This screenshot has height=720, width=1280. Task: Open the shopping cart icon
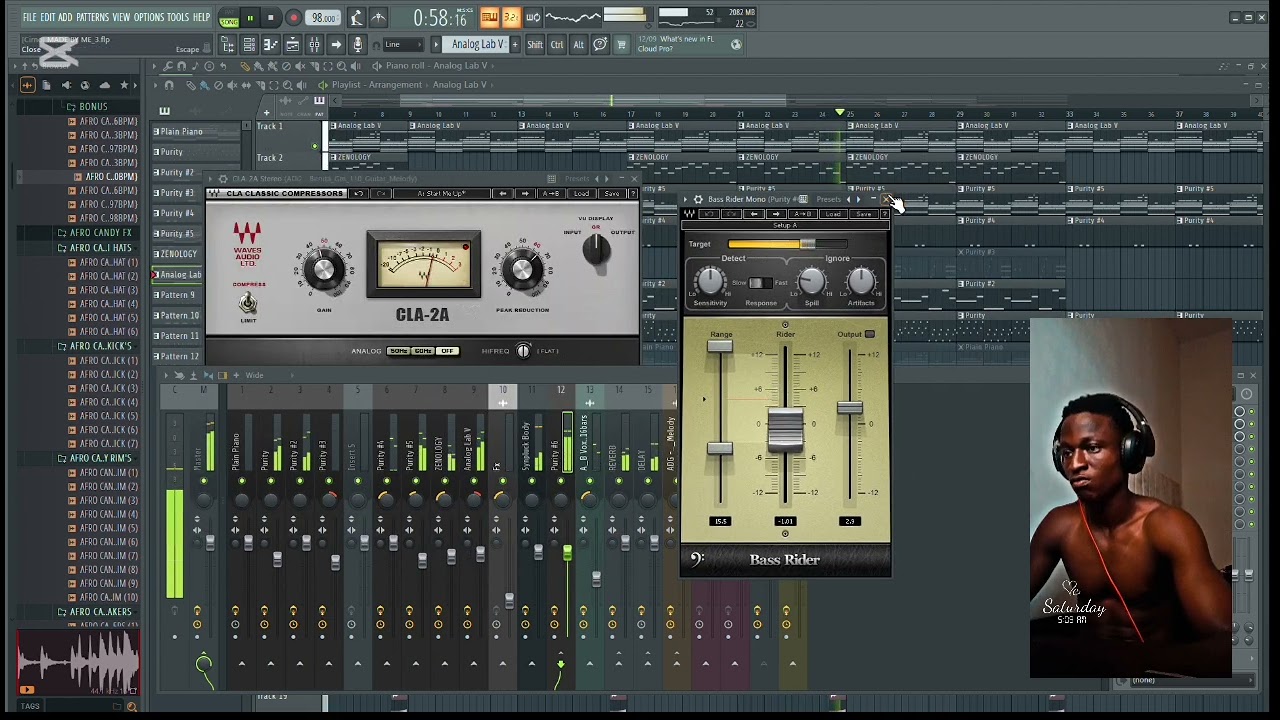click(621, 44)
